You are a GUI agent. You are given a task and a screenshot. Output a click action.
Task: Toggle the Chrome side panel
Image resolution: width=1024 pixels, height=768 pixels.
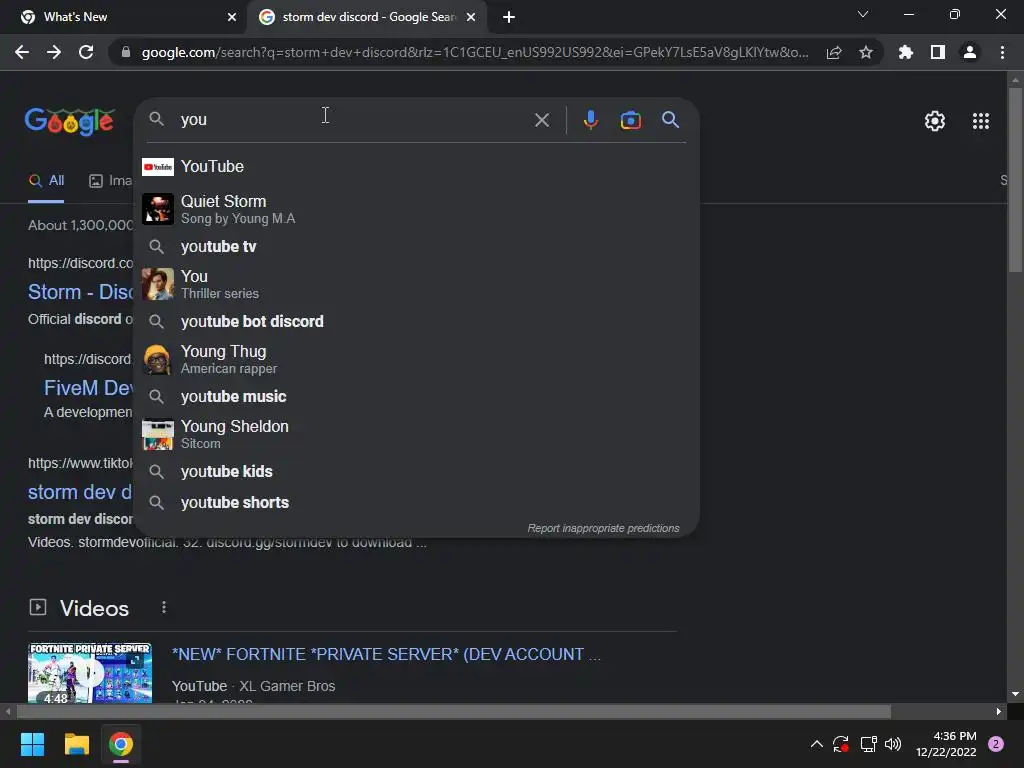pyautogui.click(x=938, y=52)
